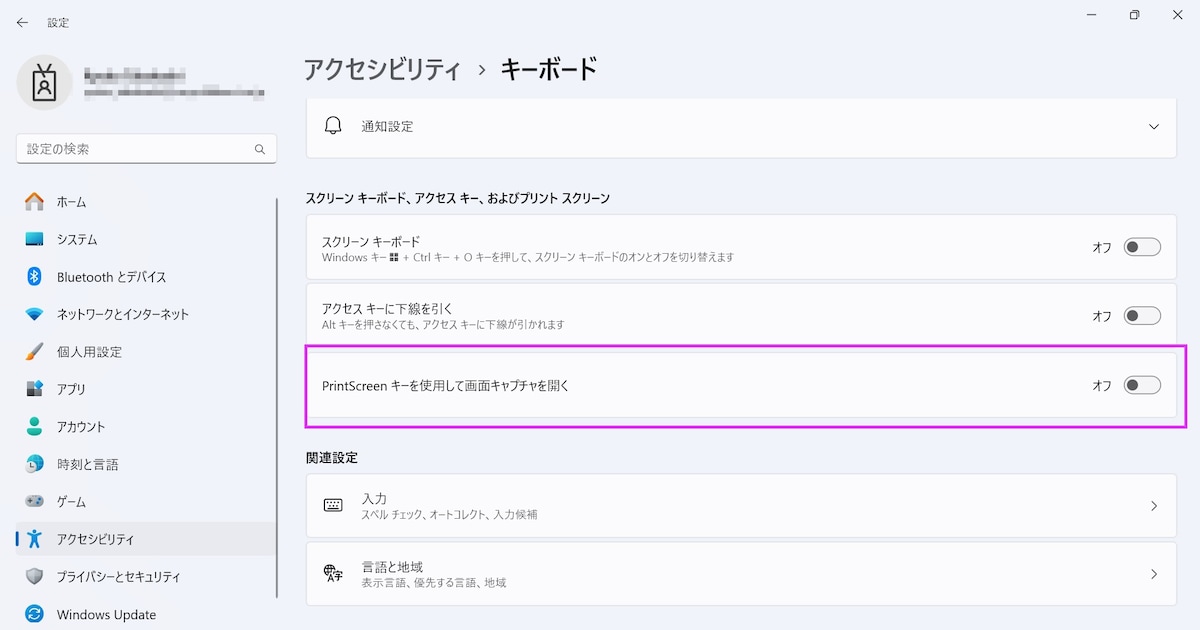
Task: Click the blurred account name
Action: tap(135, 75)
